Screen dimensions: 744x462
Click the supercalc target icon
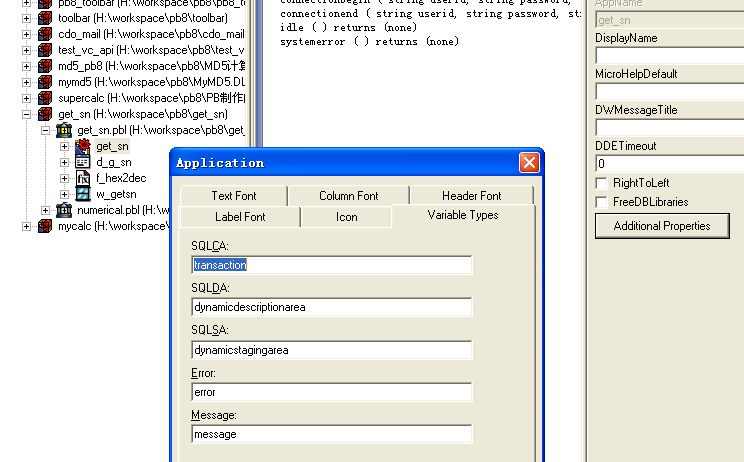coord(45,98)
